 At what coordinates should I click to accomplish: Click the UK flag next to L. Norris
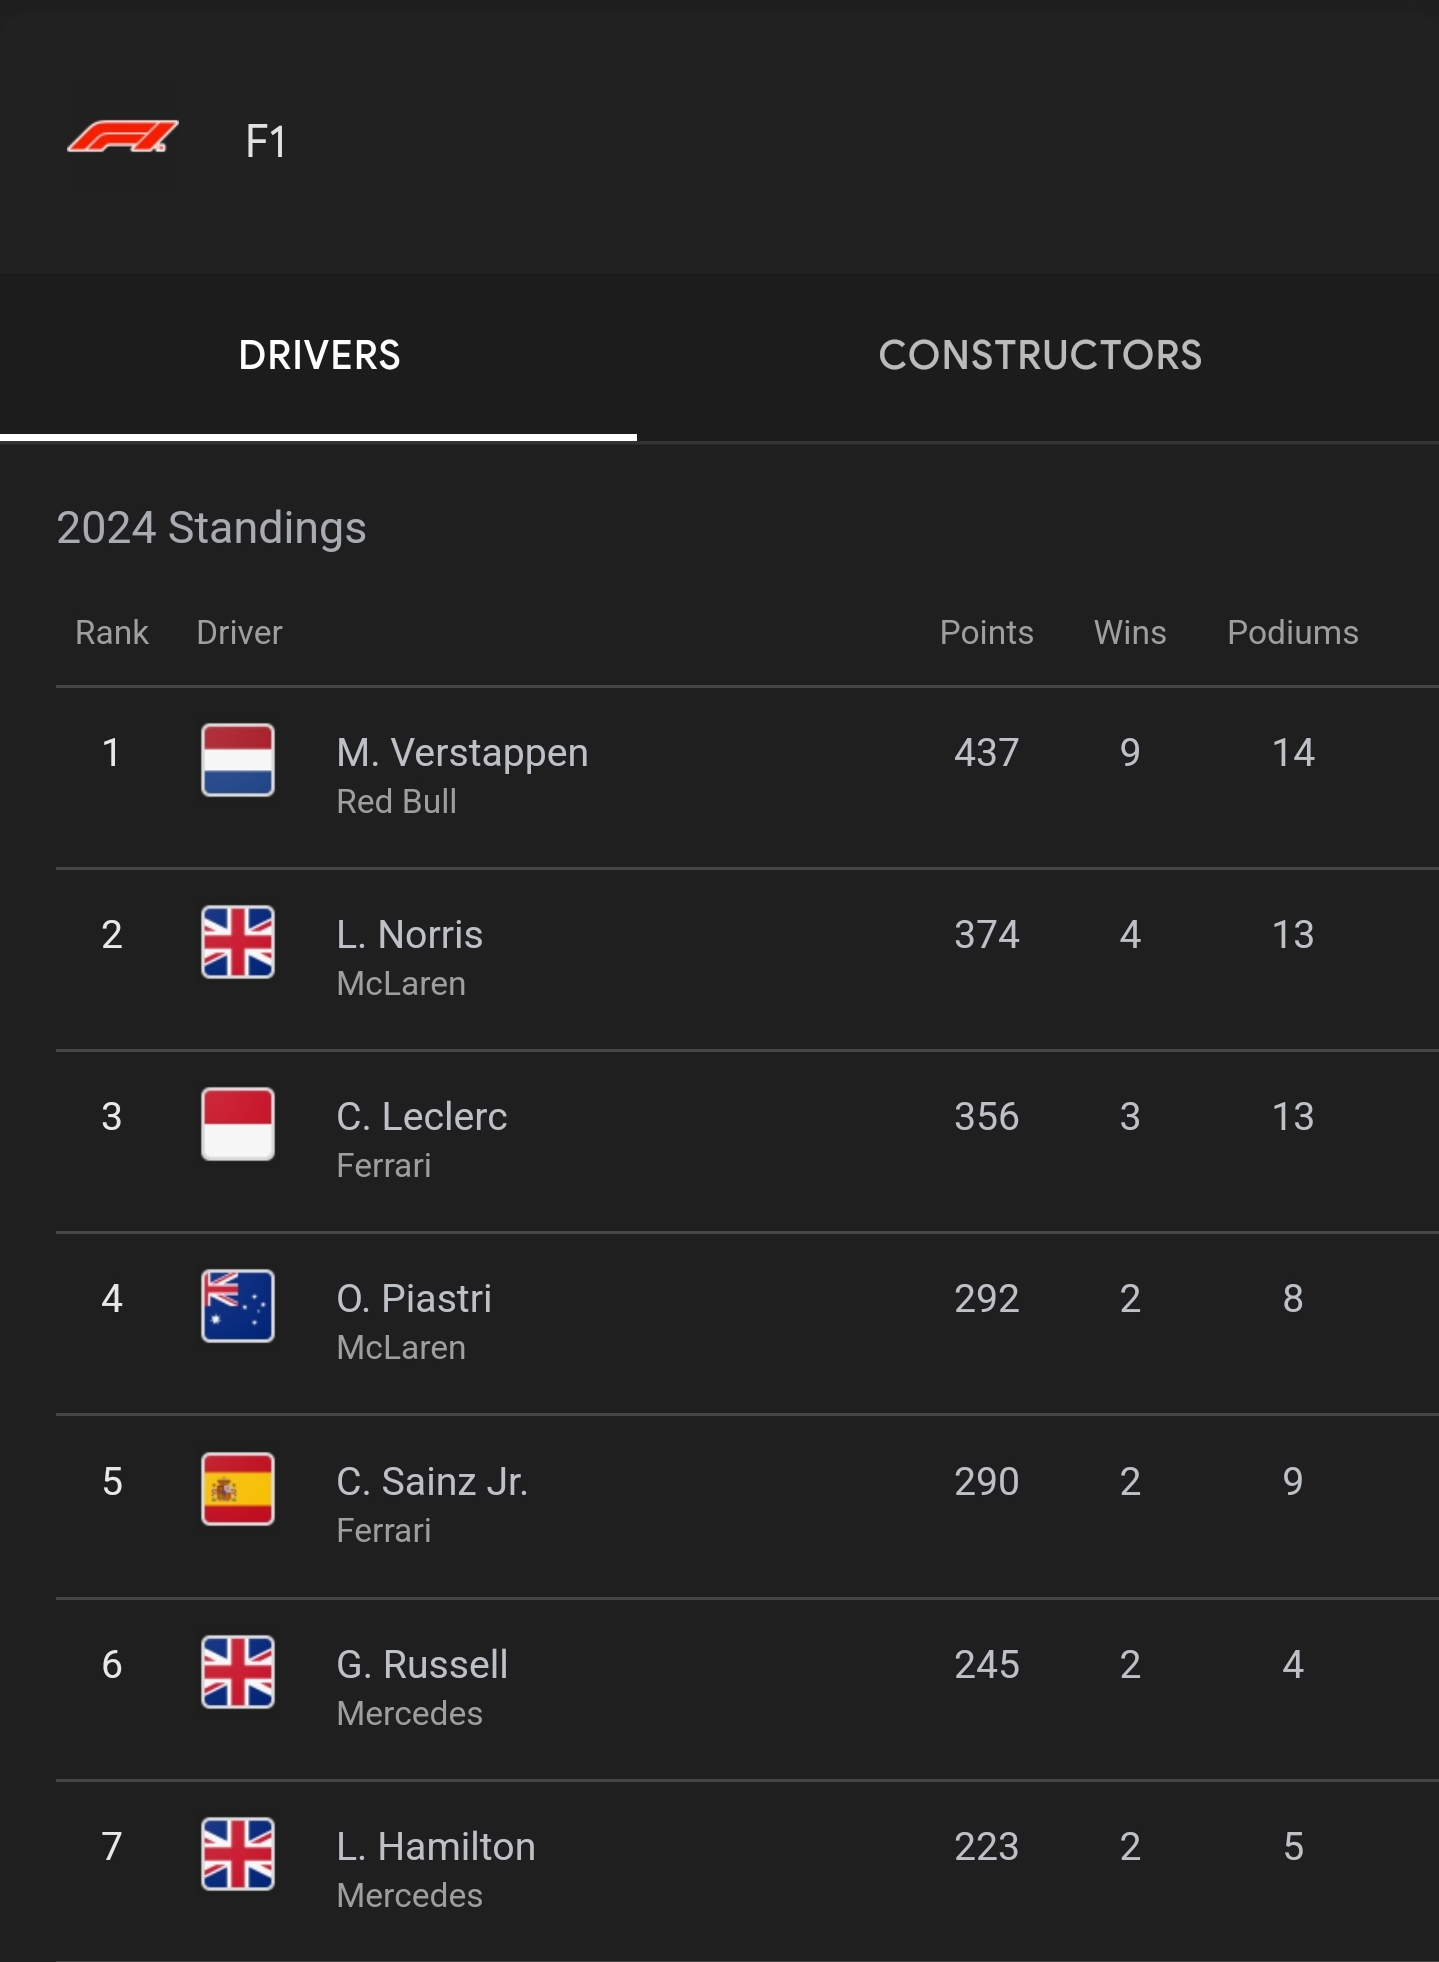[x=238, y=942]
